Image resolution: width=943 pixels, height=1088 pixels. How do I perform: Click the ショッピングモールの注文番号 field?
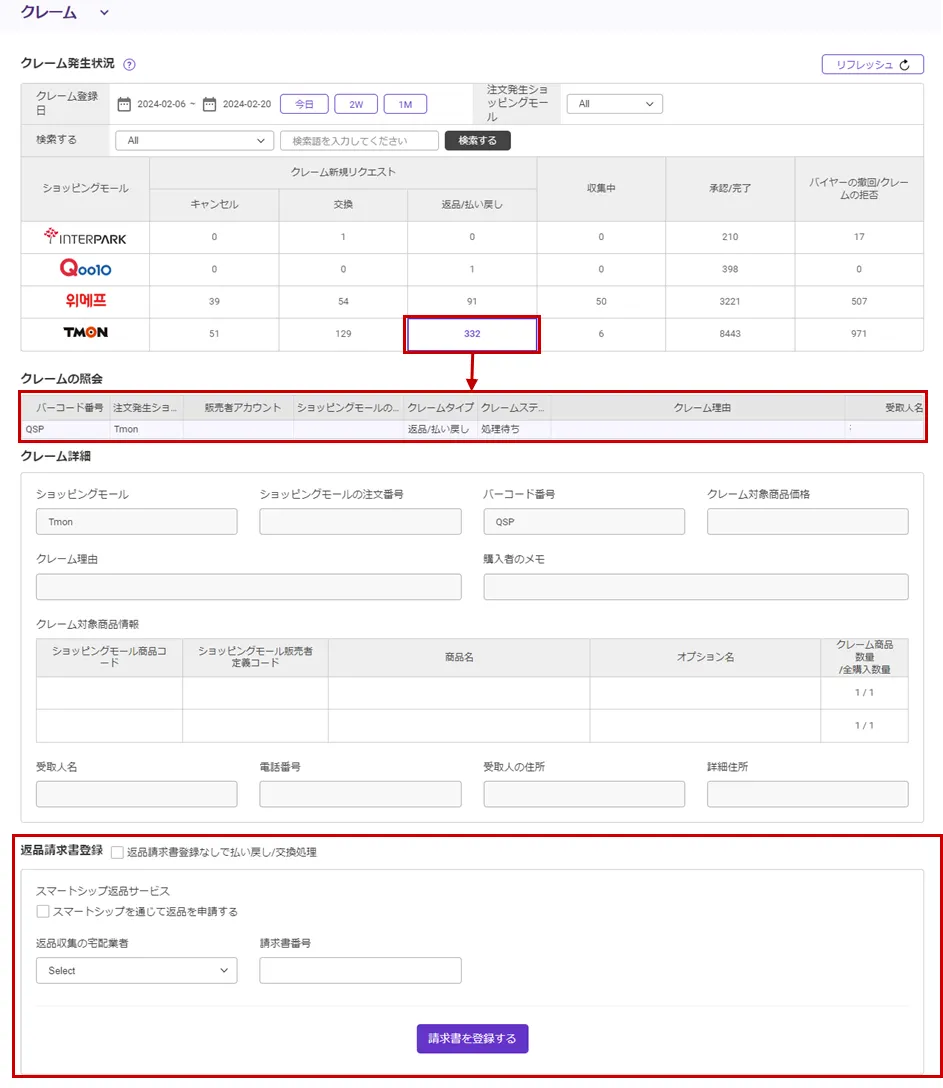360,522
